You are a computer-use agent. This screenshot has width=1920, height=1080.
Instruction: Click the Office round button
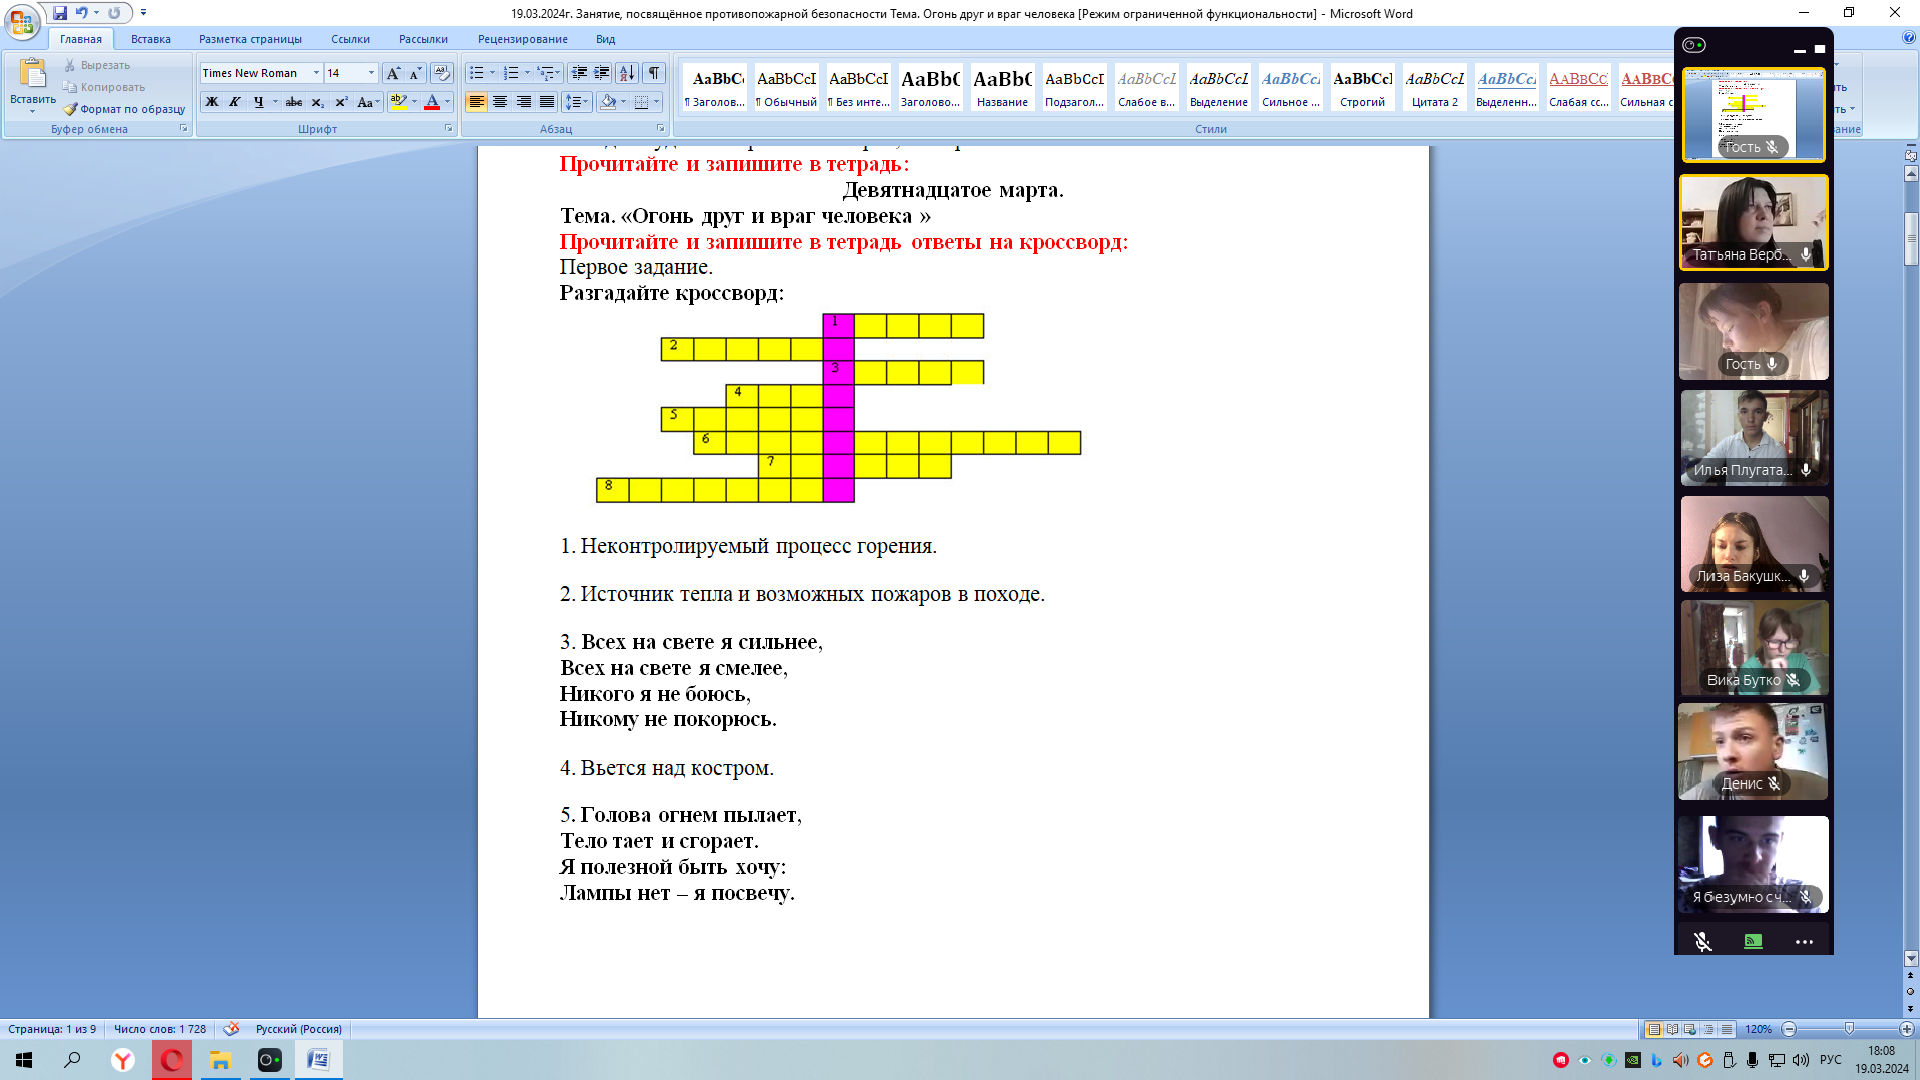pos(22,22)
